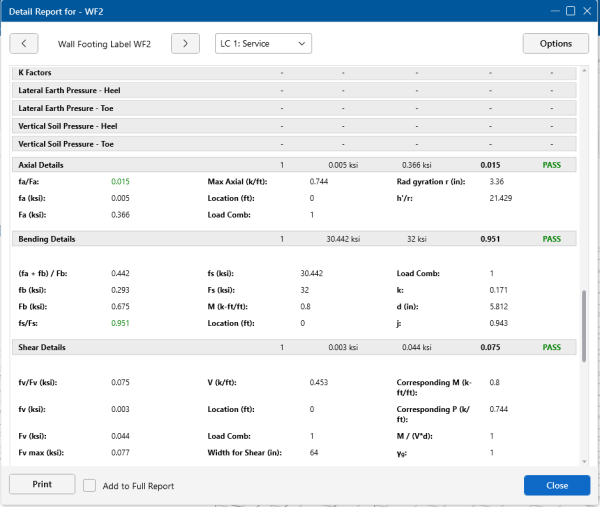This screenshot has height=507, width=600.
Task: Click the vertical scrollbar thumb of the report
Action: 585,325
